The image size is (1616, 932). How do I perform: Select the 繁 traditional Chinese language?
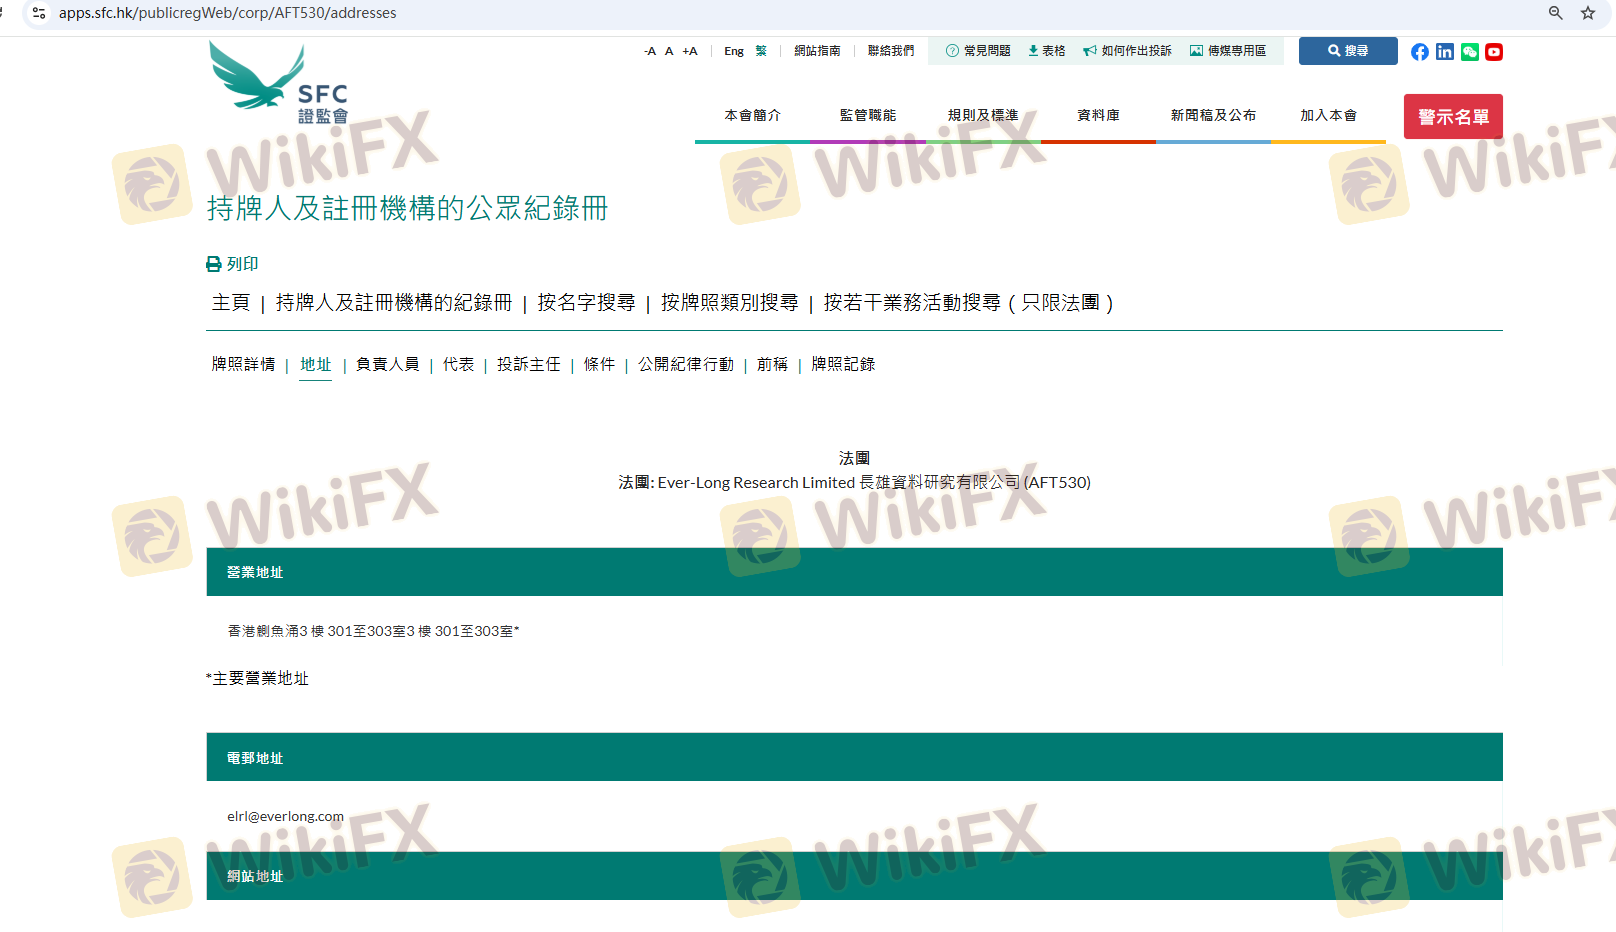(761, 51)
